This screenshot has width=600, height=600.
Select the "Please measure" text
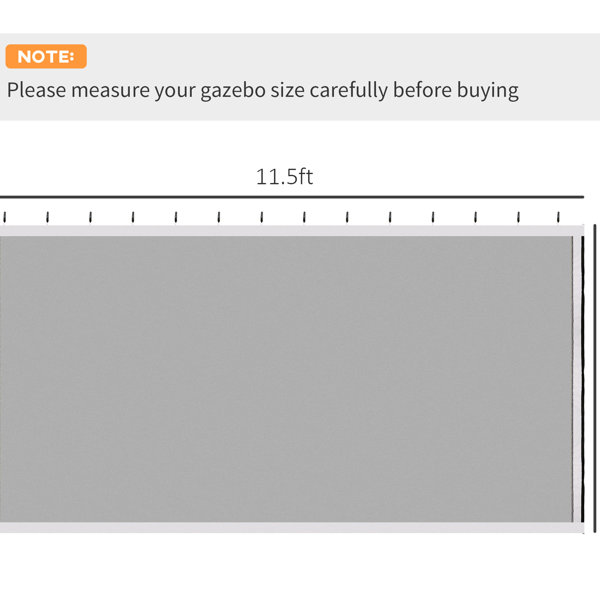pyautogui.click(x=78, y=90)
